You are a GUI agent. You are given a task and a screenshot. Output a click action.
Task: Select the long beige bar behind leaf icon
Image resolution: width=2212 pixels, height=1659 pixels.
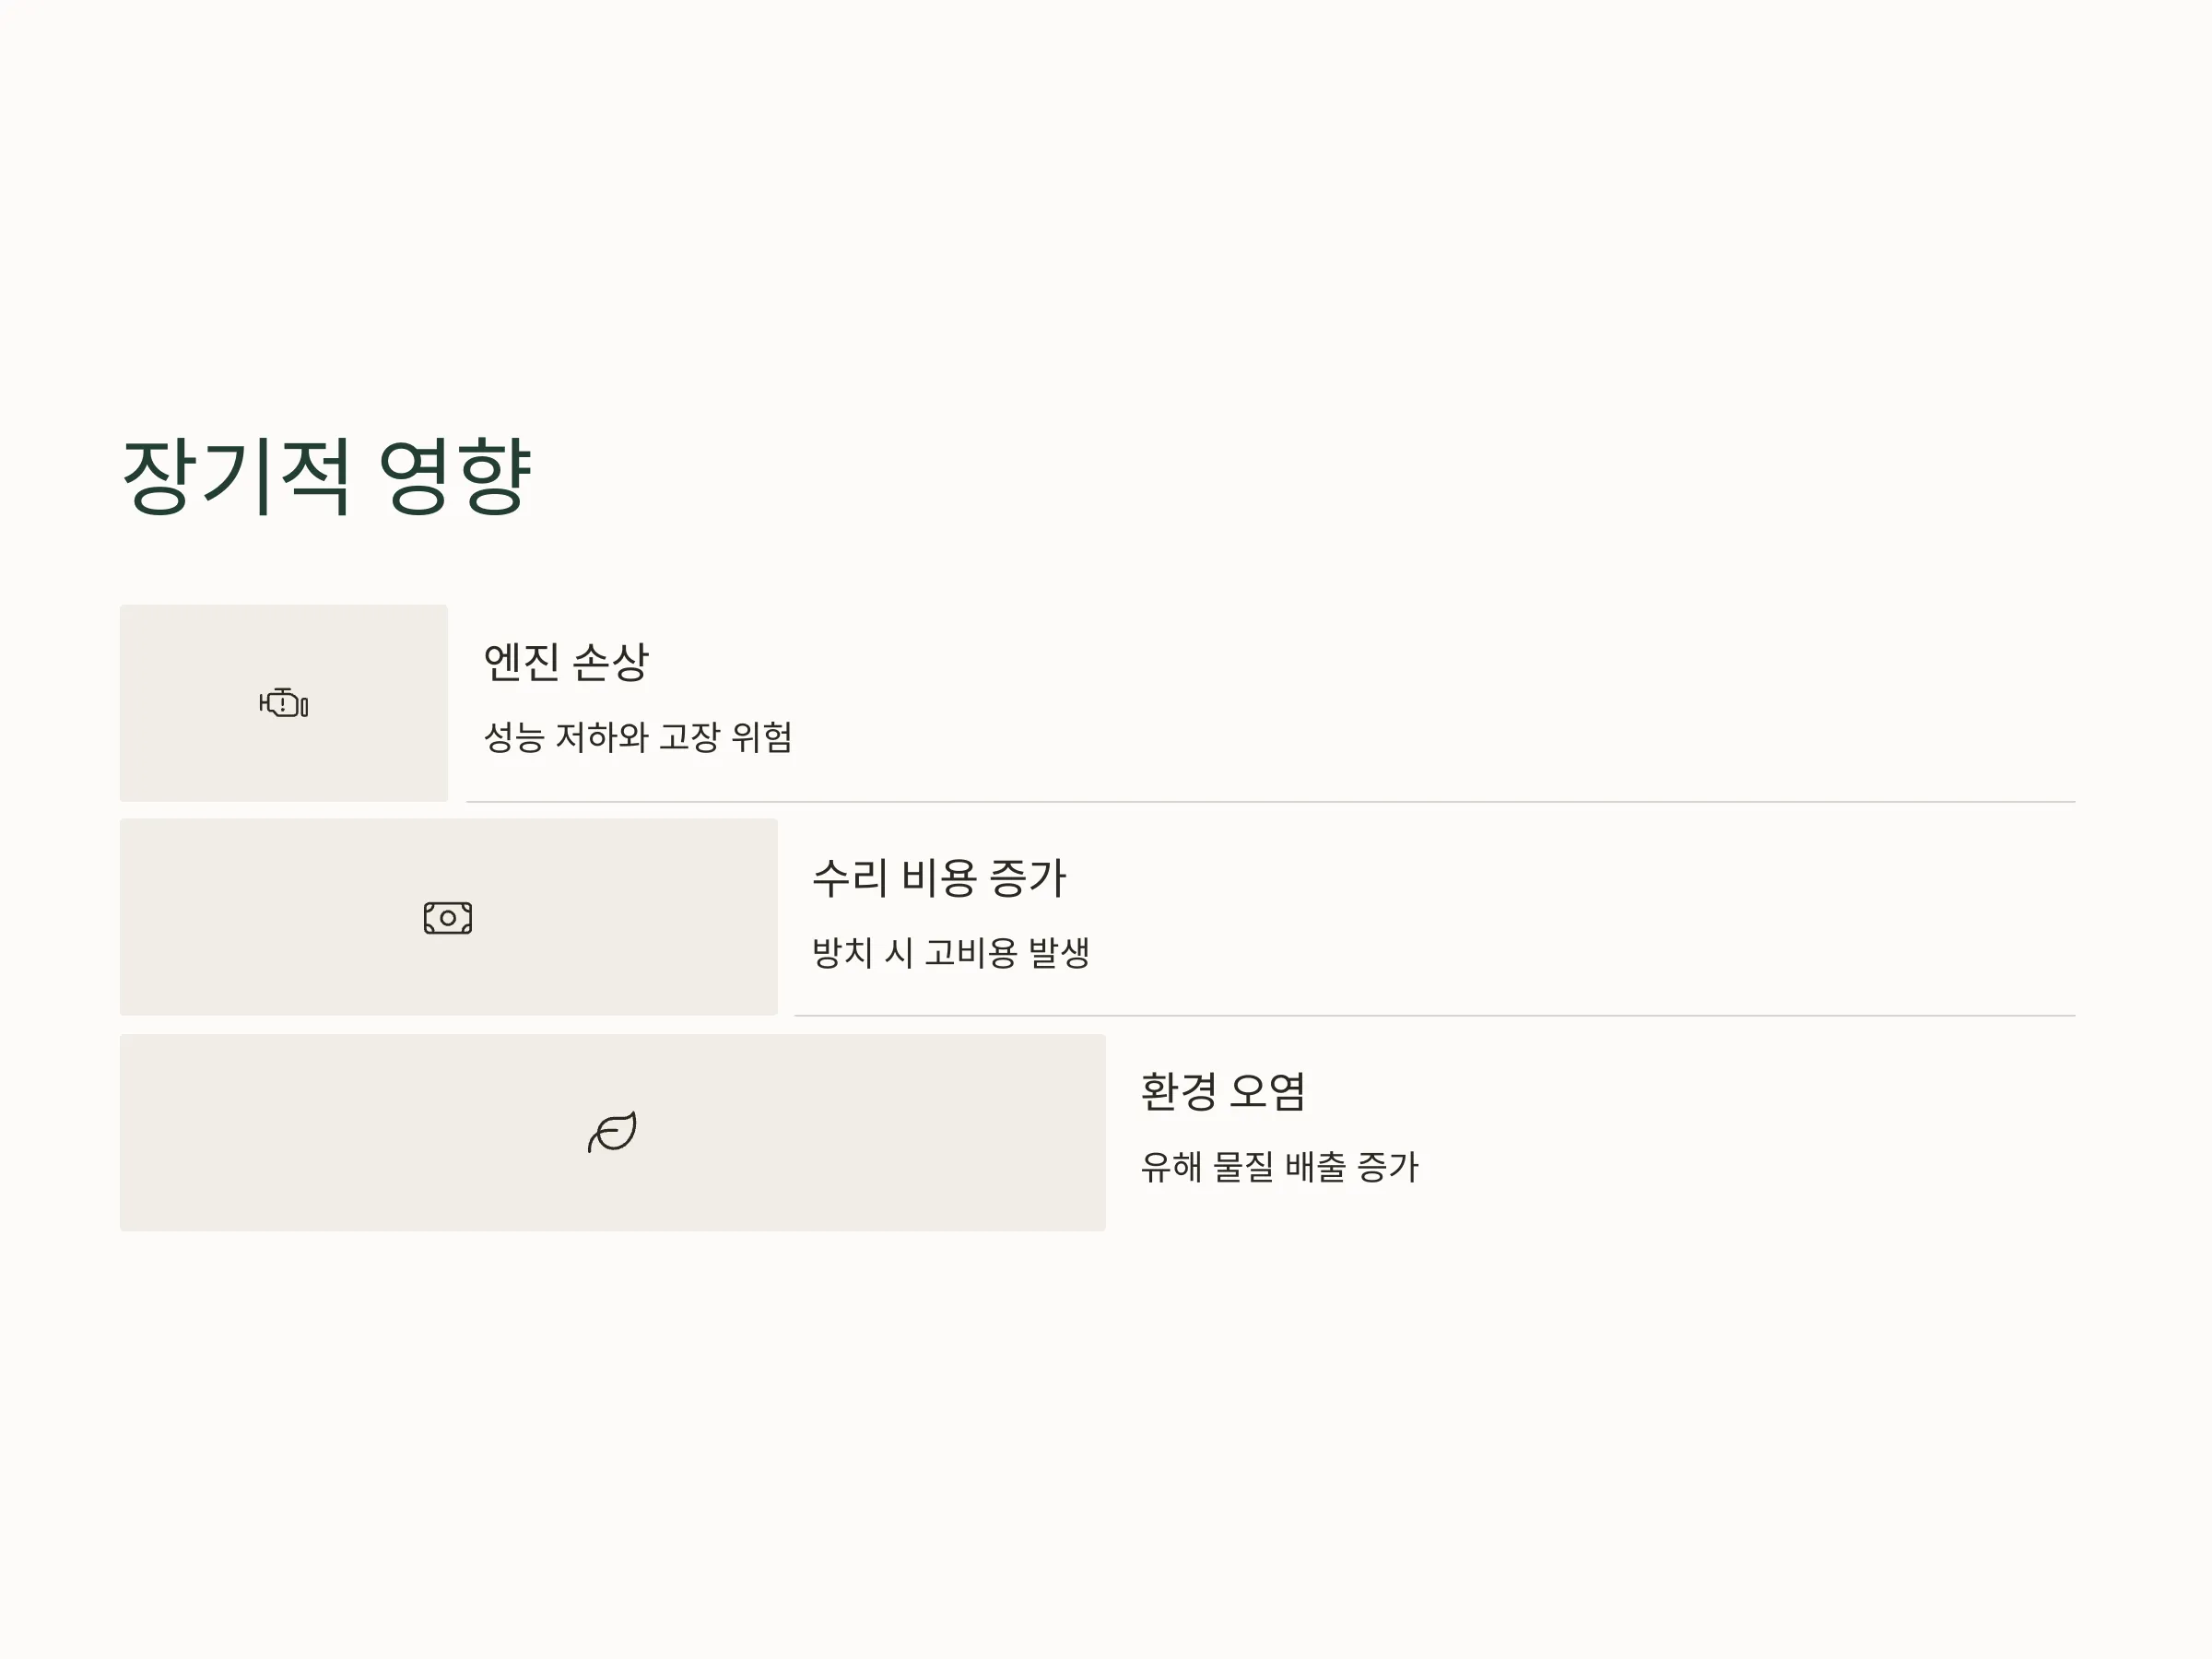tap(613, 1132)
